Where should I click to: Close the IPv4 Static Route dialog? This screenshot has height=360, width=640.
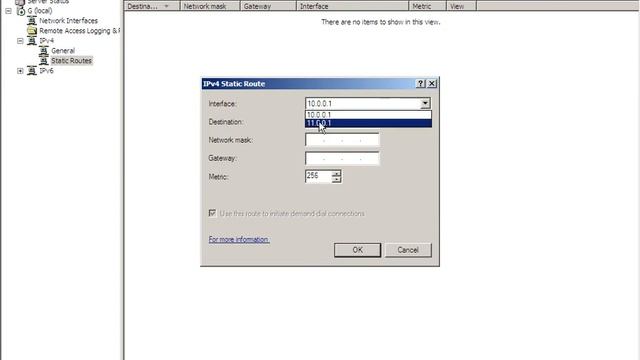pyautogui.click(x=431, y=84)
